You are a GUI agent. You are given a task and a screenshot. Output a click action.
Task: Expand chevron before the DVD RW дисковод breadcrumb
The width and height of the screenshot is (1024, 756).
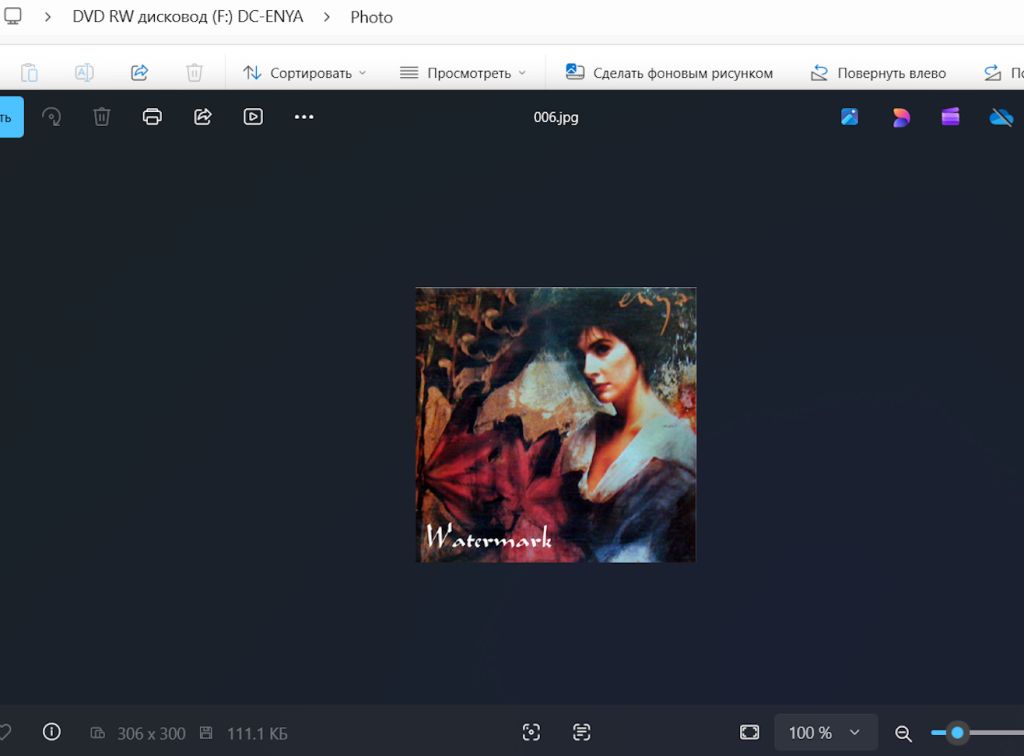tap(48, 17)
